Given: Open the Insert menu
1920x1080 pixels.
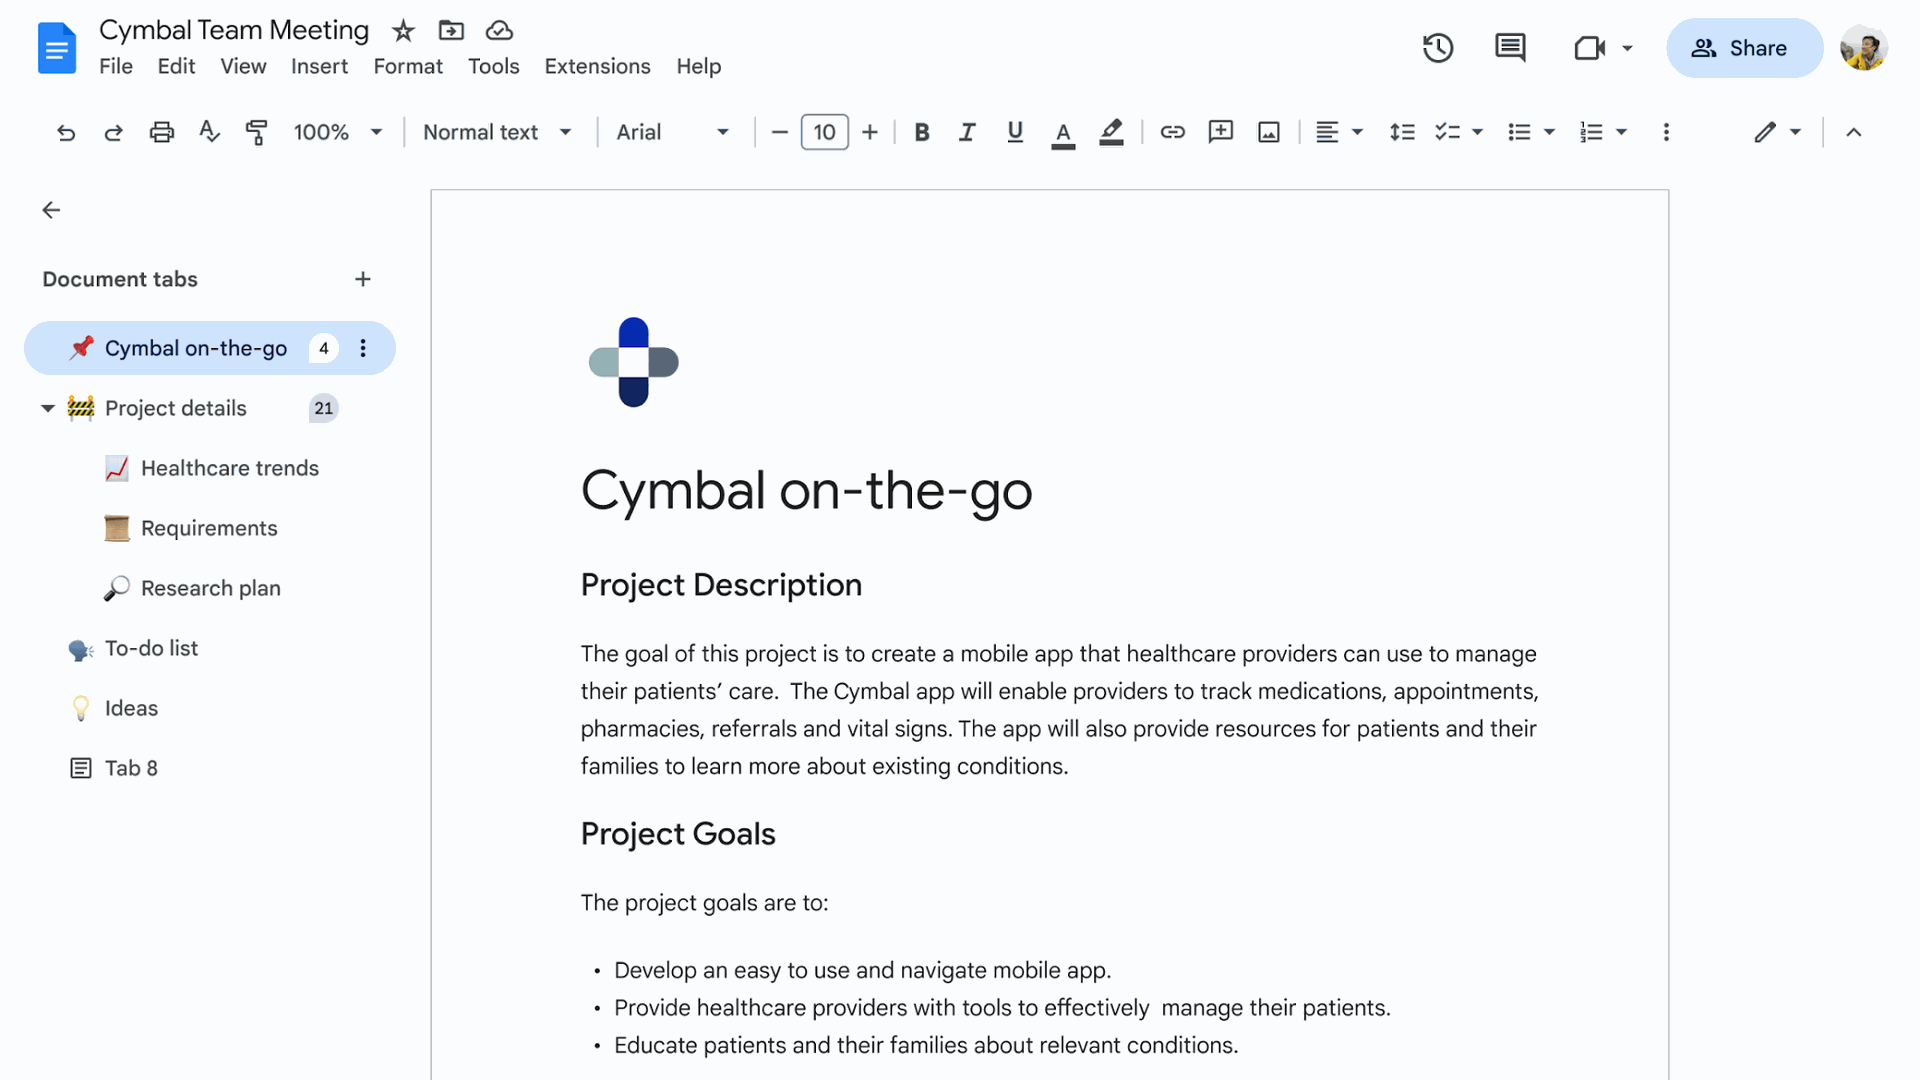Looking at the screenshot, I should 319,66.
